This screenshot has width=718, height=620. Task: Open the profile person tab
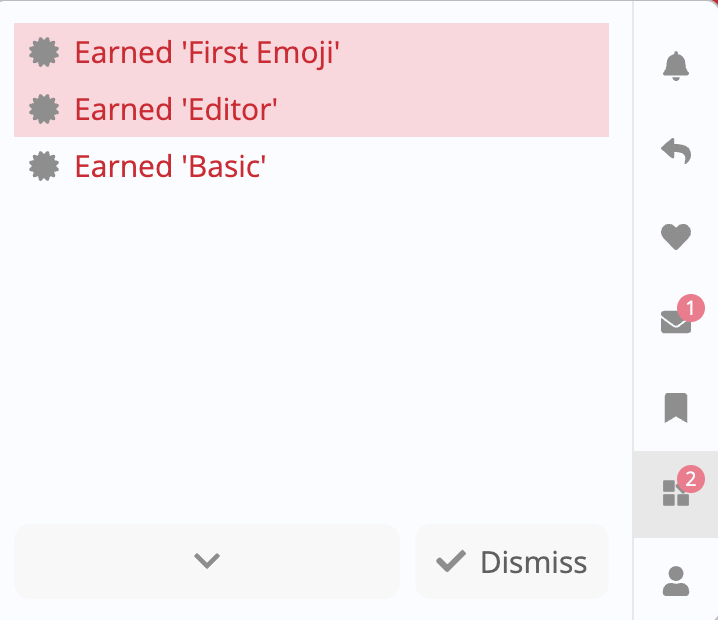676,581
